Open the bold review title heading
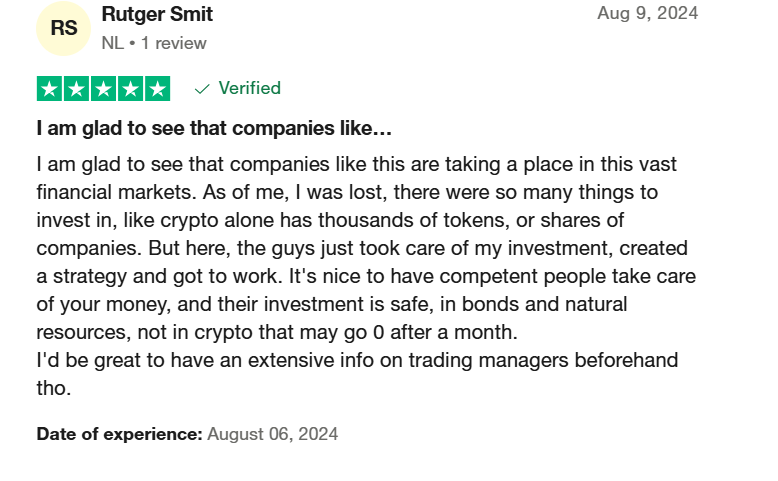The image size is (778, 481). click(x=214, y=129)
